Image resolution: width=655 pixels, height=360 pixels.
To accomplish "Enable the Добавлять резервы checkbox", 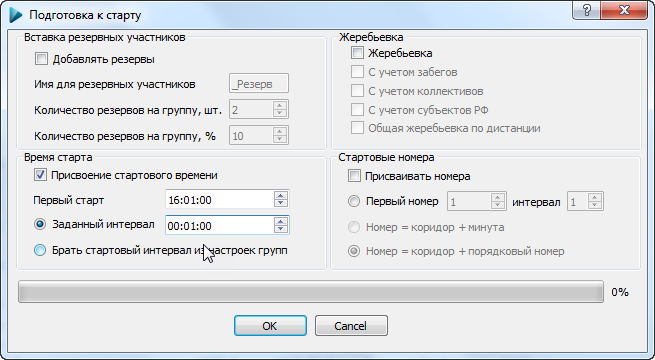I will [x=41, y=59].
